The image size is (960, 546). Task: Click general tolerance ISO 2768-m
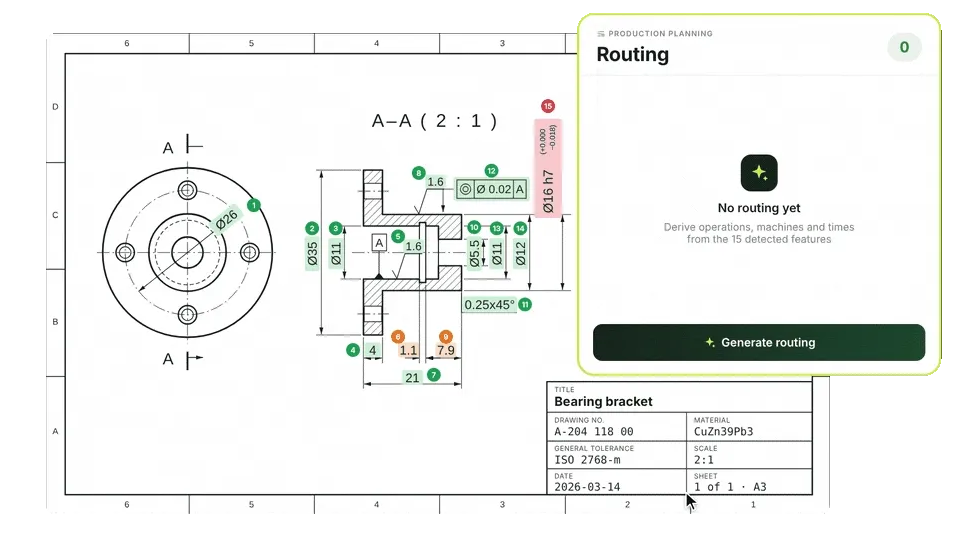tap(587, 460)
